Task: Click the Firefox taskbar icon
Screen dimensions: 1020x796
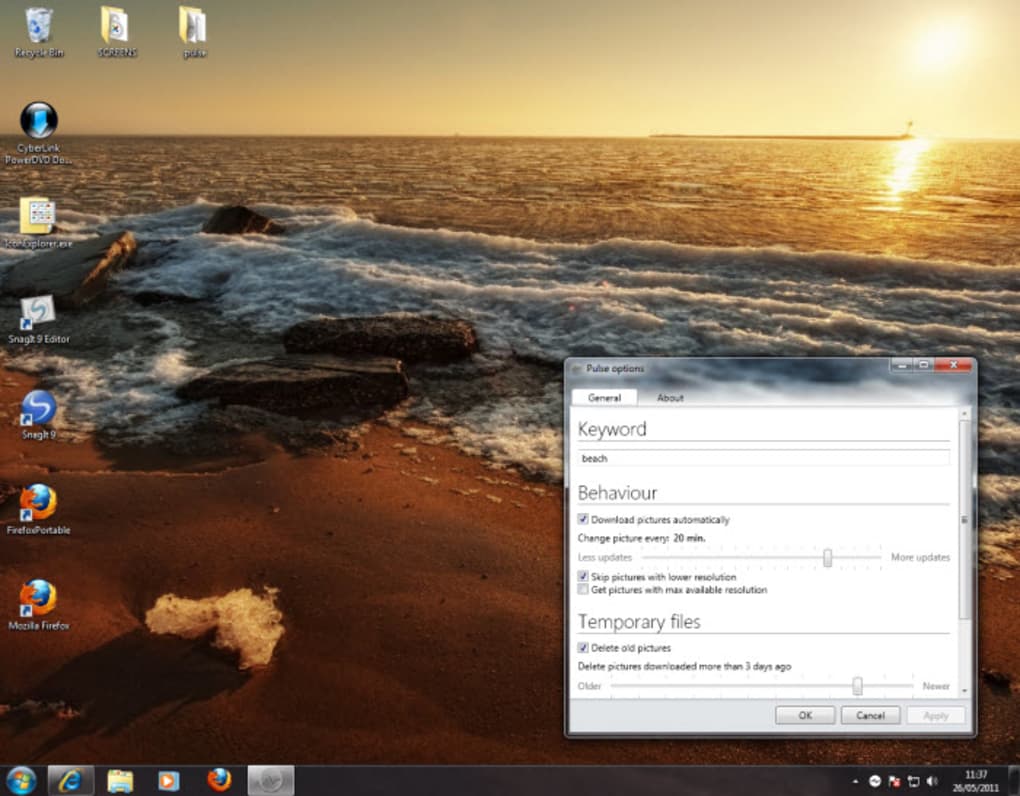Action: (219, 780)
